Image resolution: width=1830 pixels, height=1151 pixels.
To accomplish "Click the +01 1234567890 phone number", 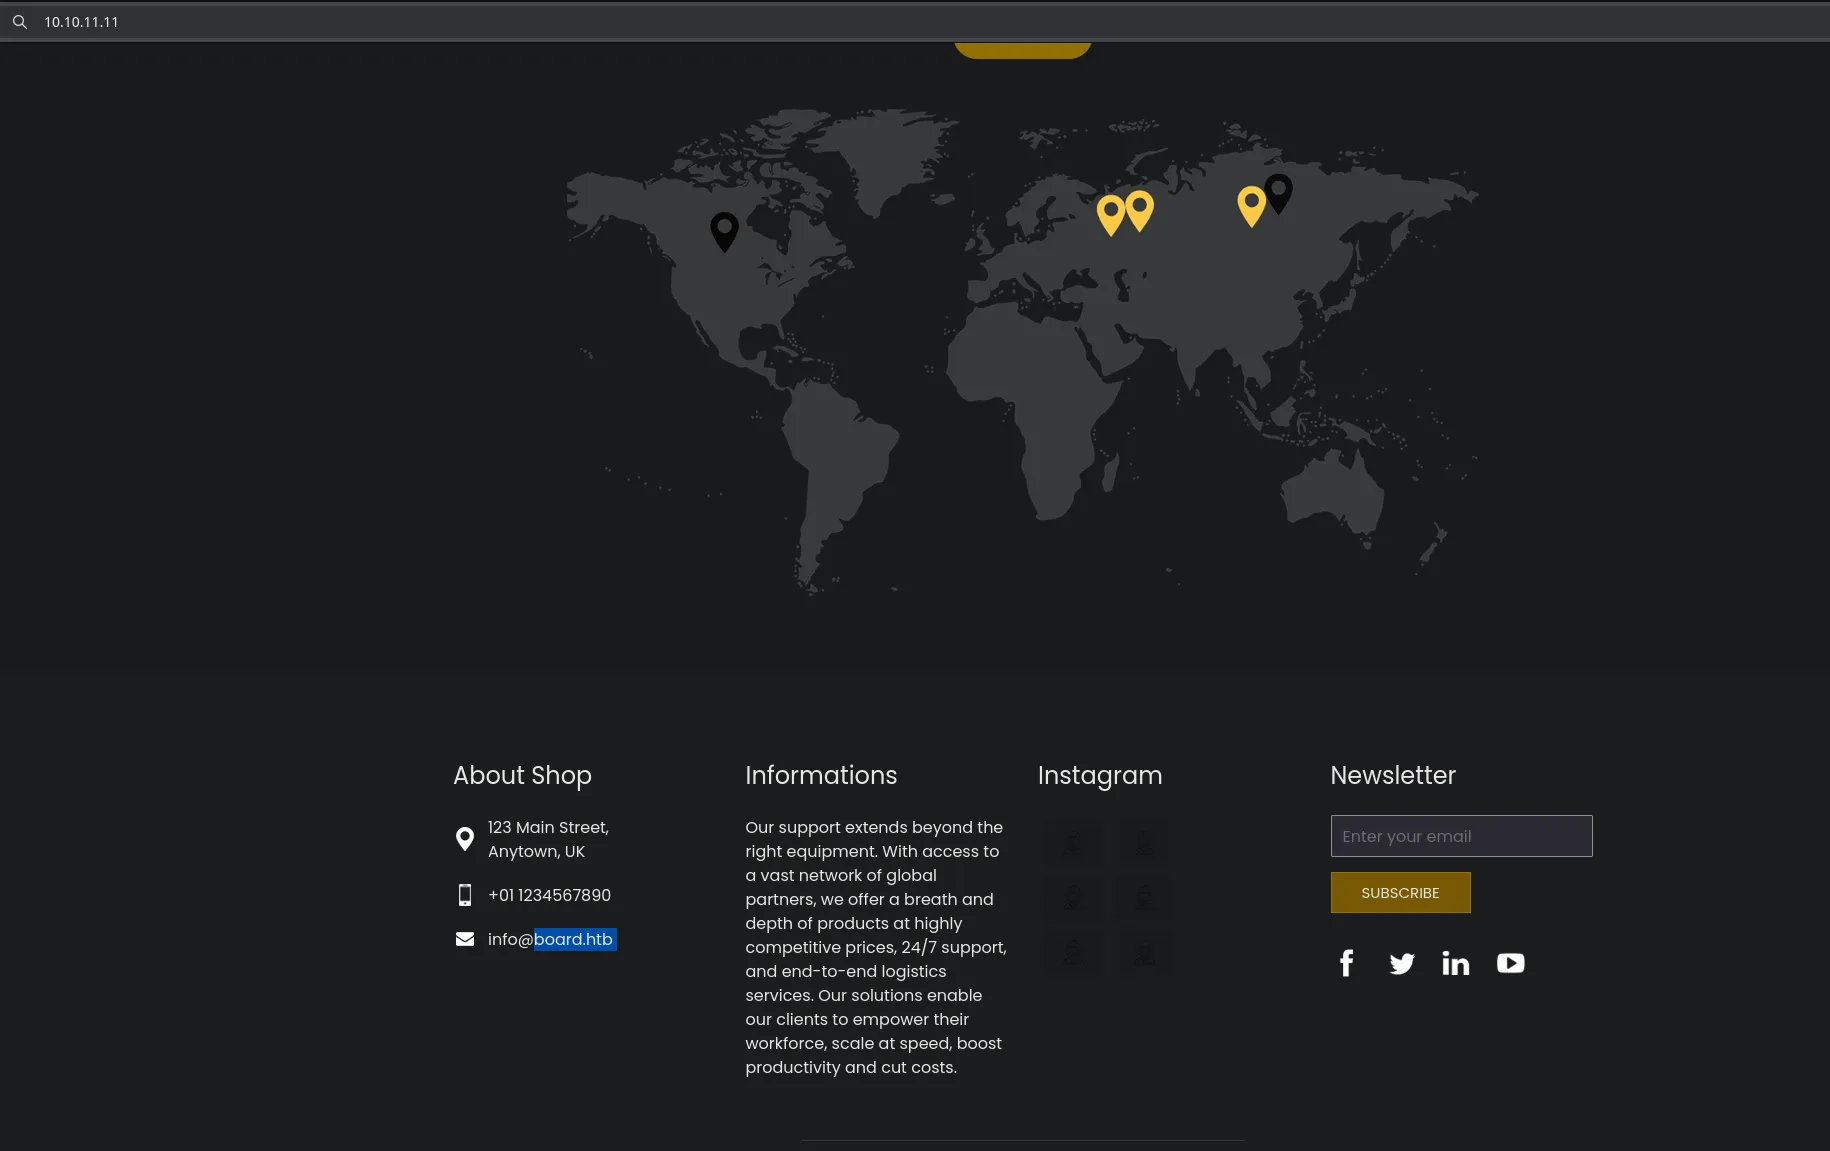I will tap(549, 895).
